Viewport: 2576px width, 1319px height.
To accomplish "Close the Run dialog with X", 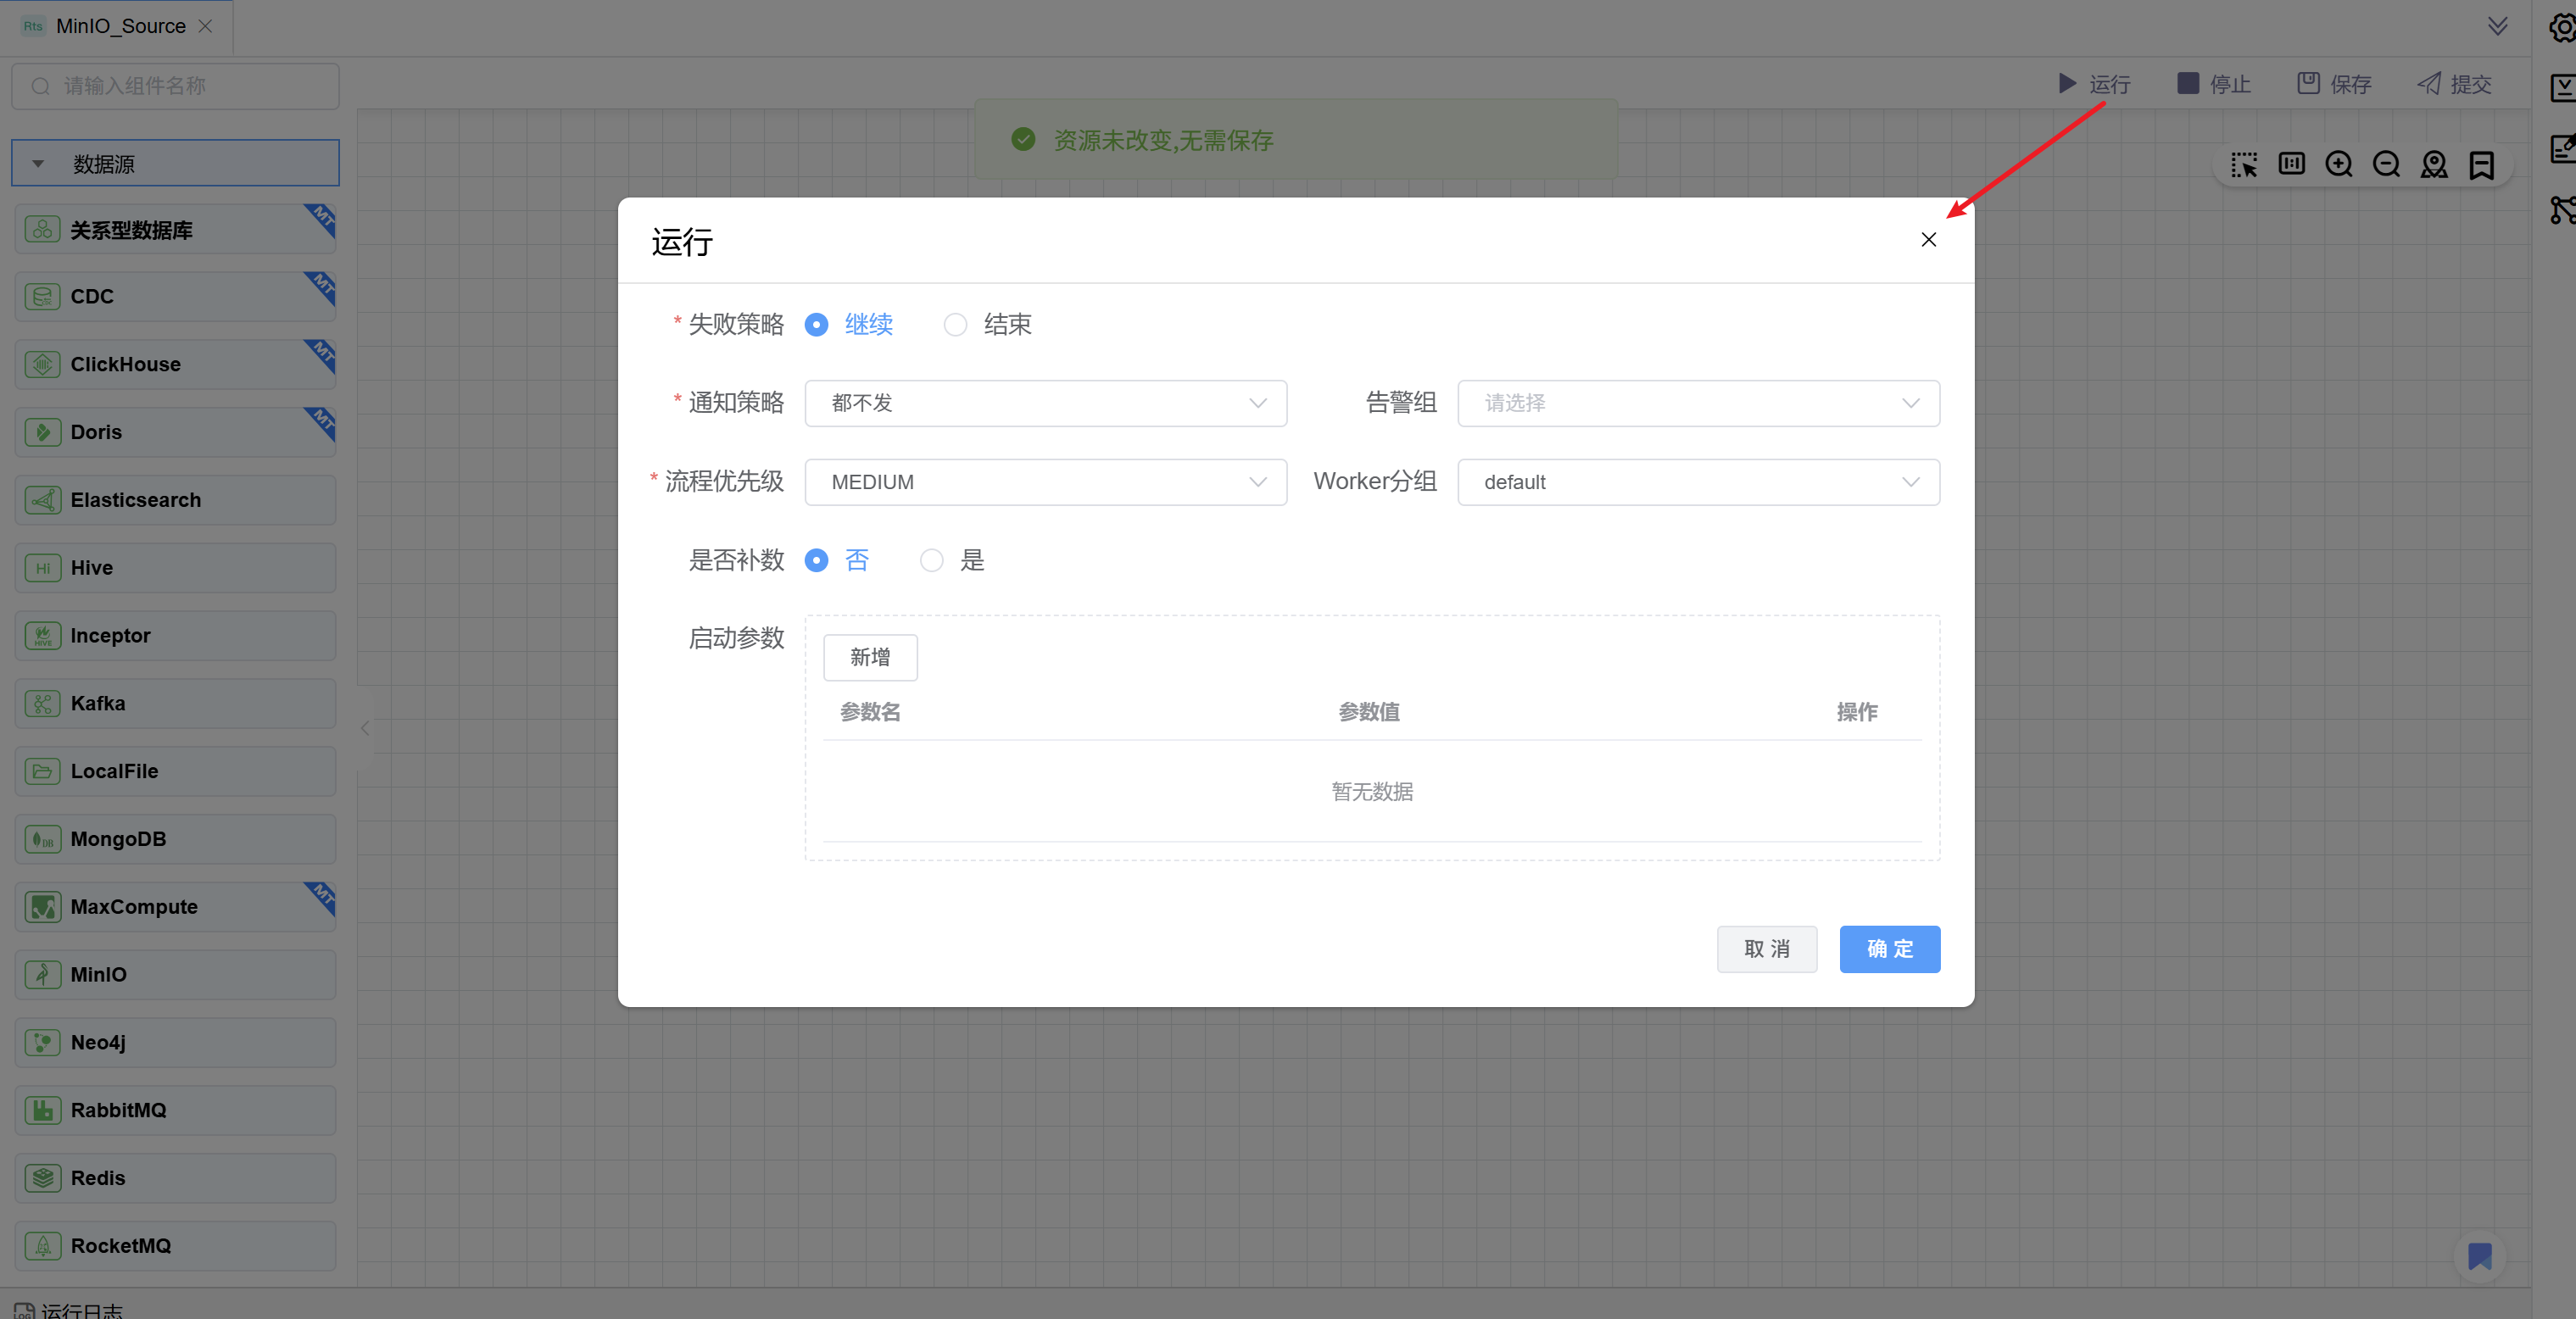I will [x=1928, y=240].
